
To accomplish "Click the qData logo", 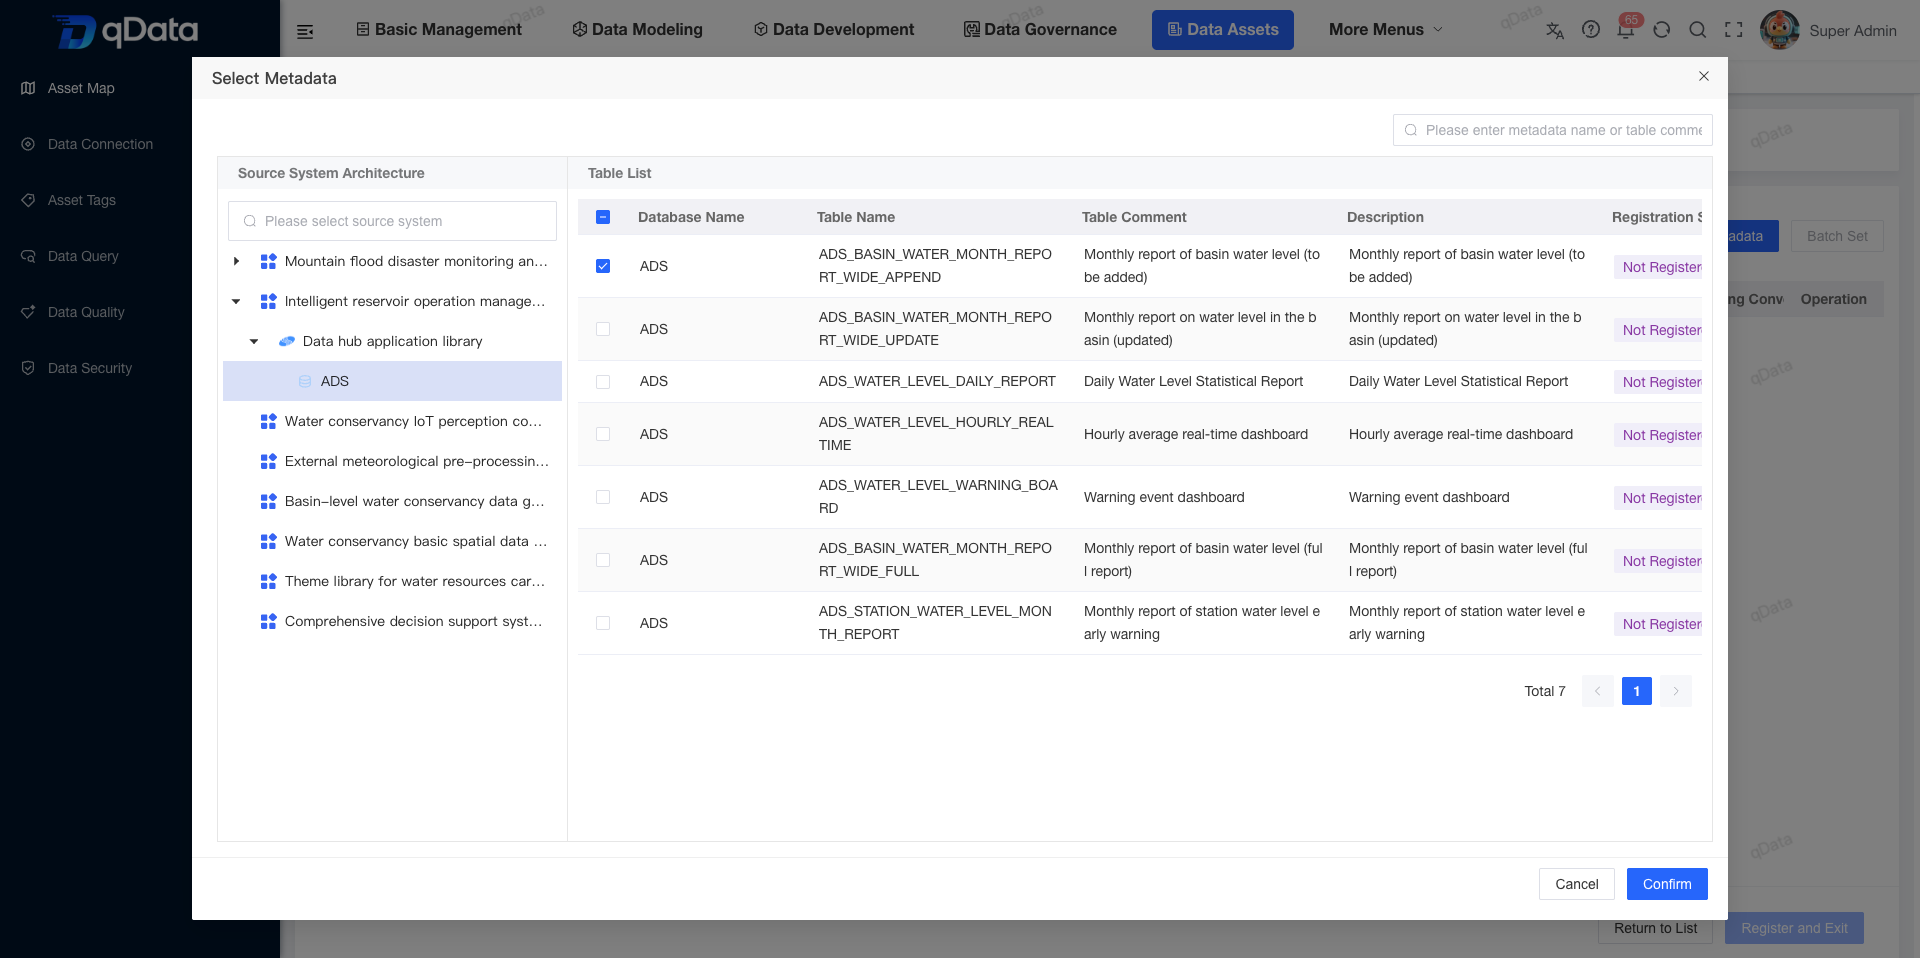I will (x=125, y=31).
